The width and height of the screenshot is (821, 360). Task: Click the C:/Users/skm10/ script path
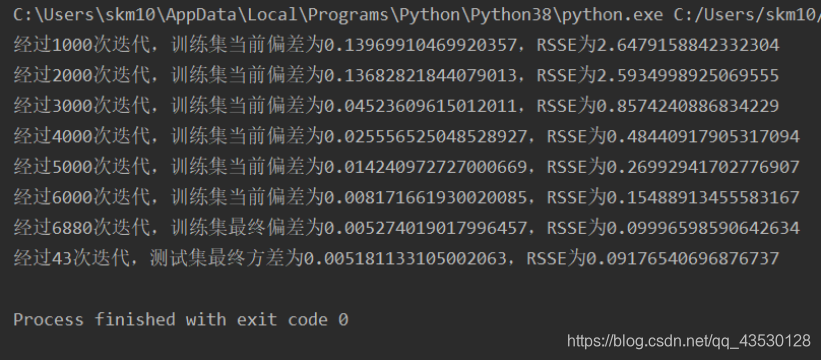pos(747,15)
